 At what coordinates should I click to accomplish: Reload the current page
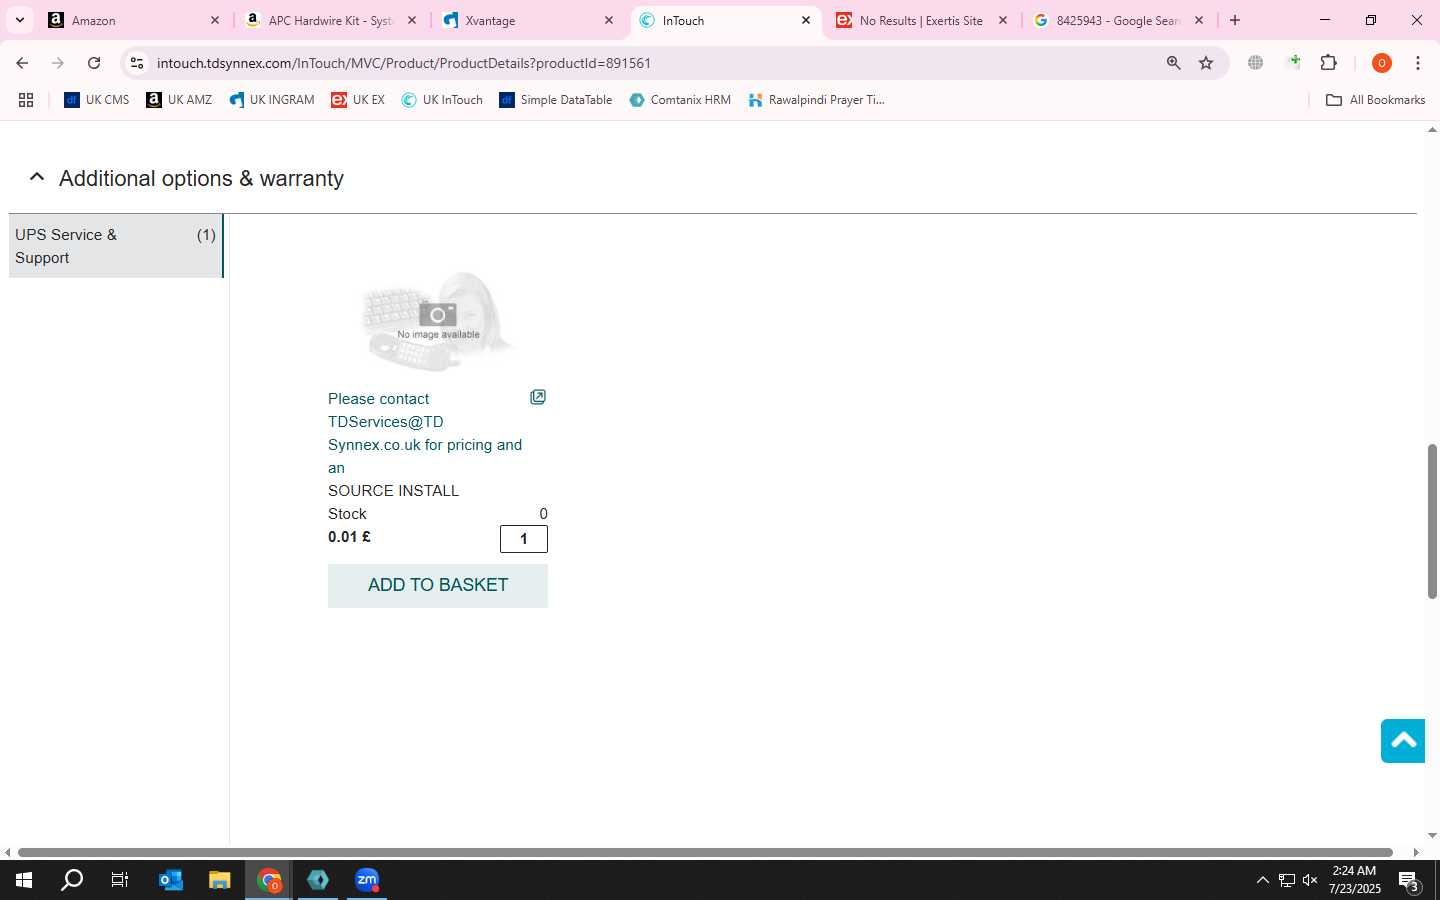94,63
